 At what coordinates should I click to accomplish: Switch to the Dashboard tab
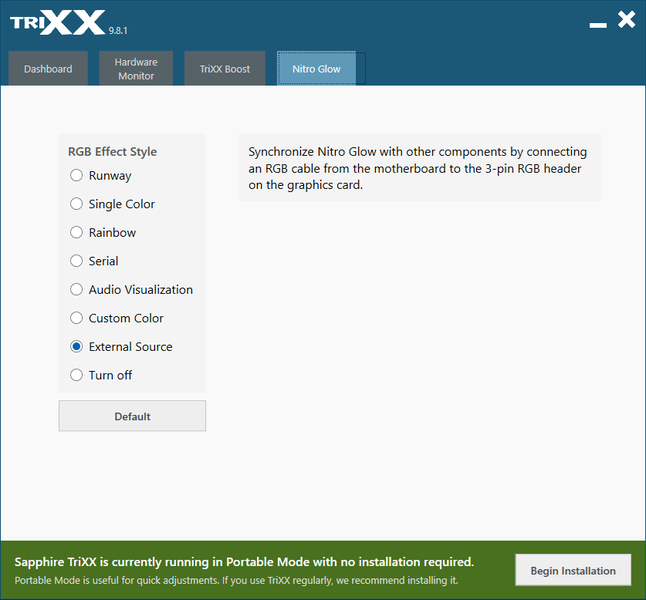coord(48,68)
